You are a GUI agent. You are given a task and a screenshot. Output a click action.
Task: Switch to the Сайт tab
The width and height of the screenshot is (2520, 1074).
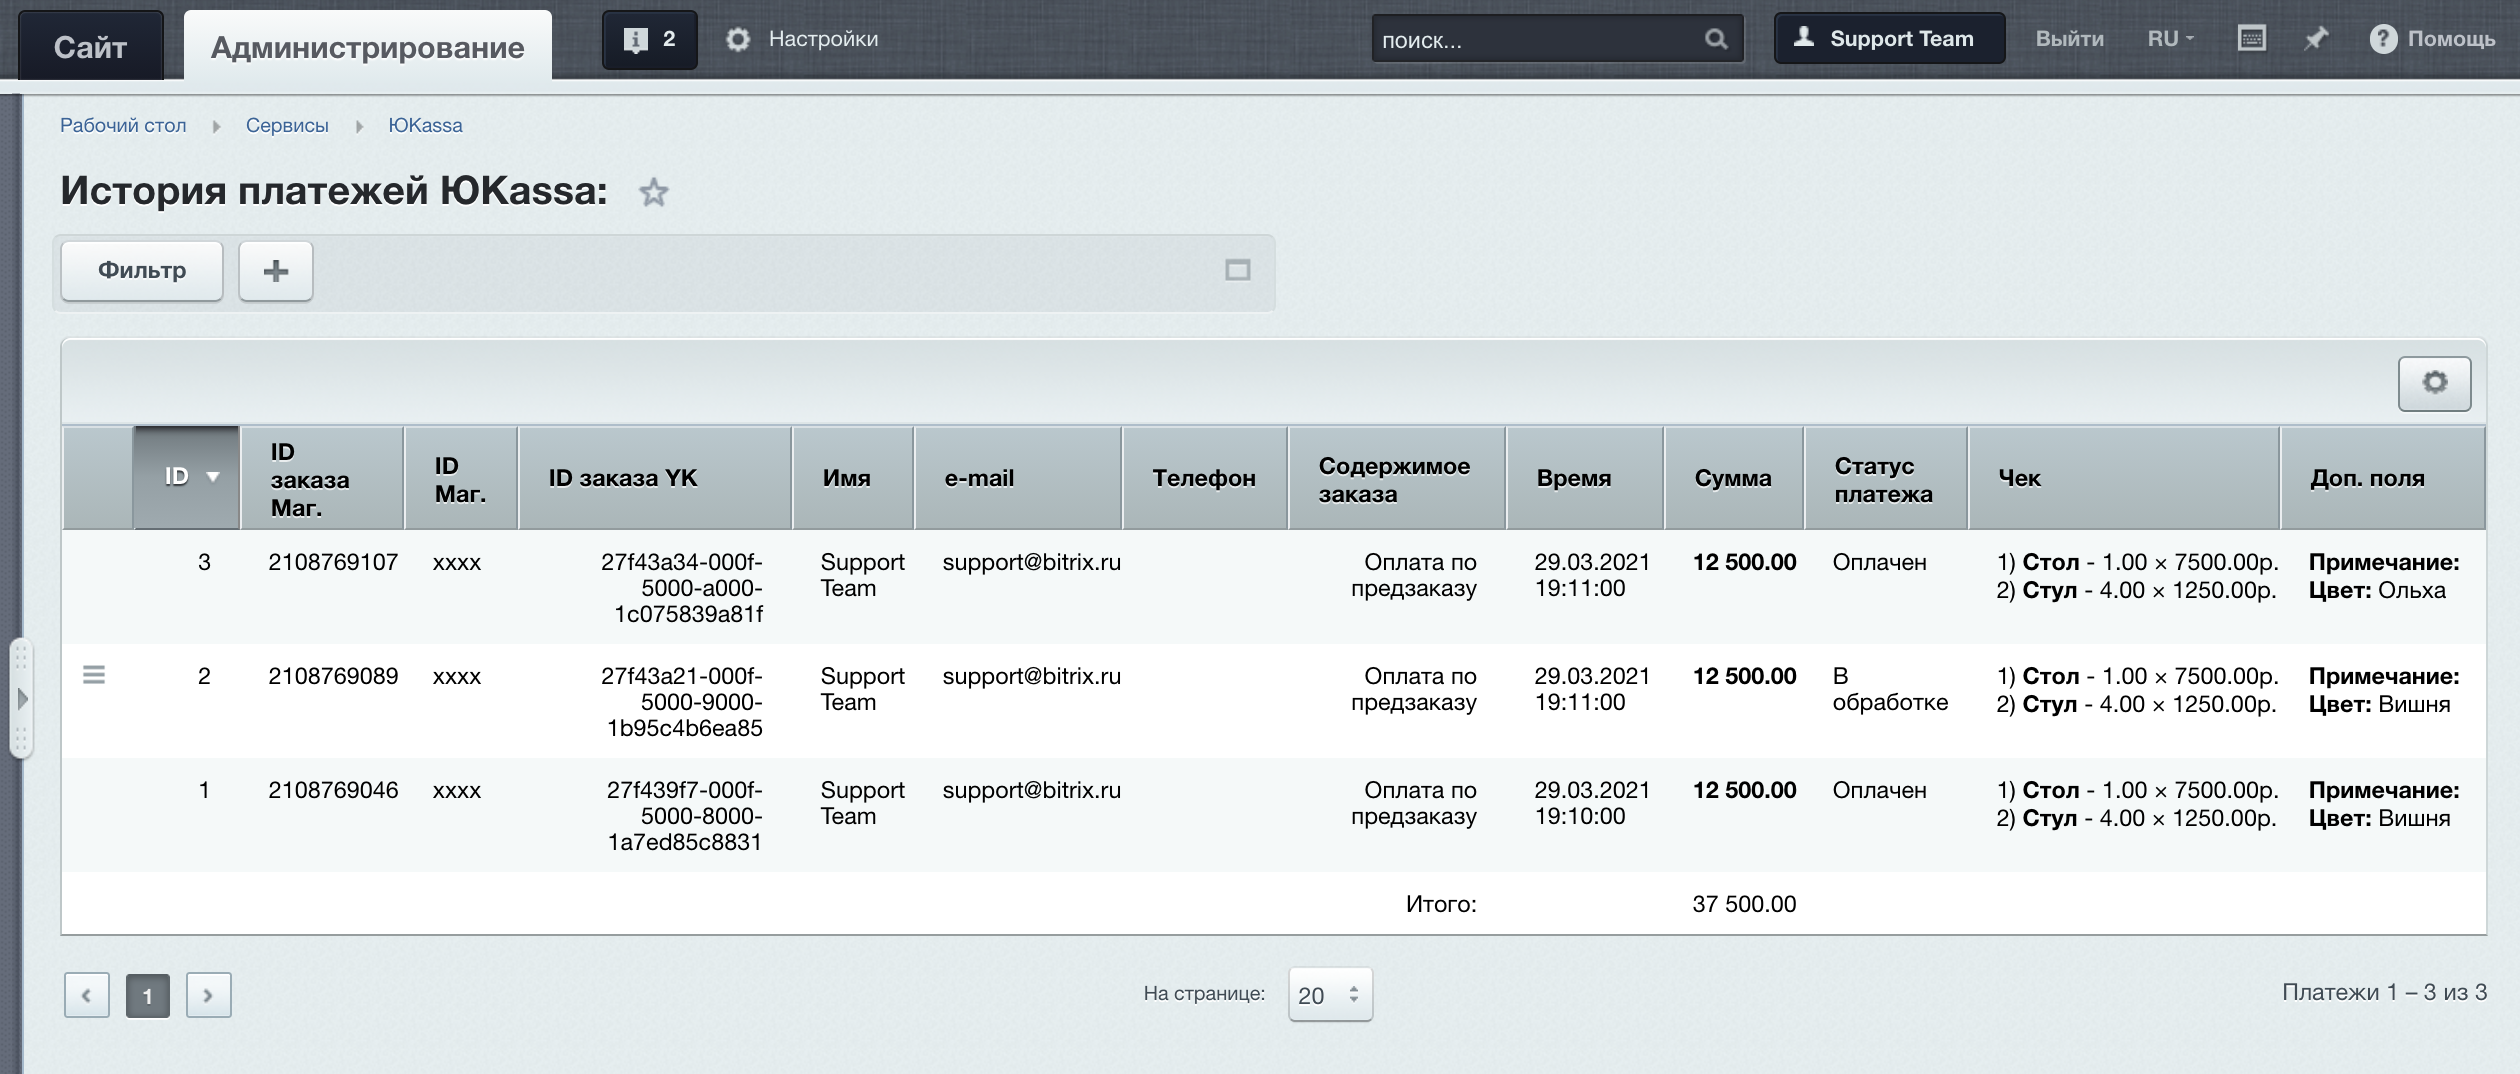click(x=90, y=47)
